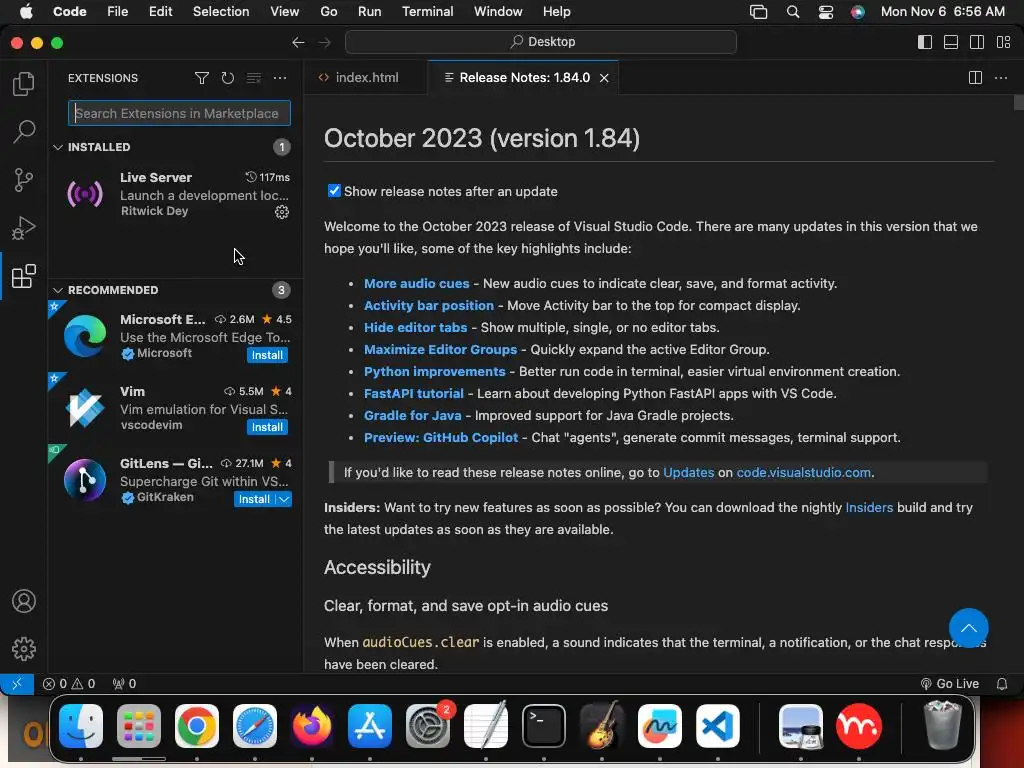This screenshot has height=768, width=1024.
Task: Open Control Center in menu bar
Action: pyautogui.click(x=825, y=12)
